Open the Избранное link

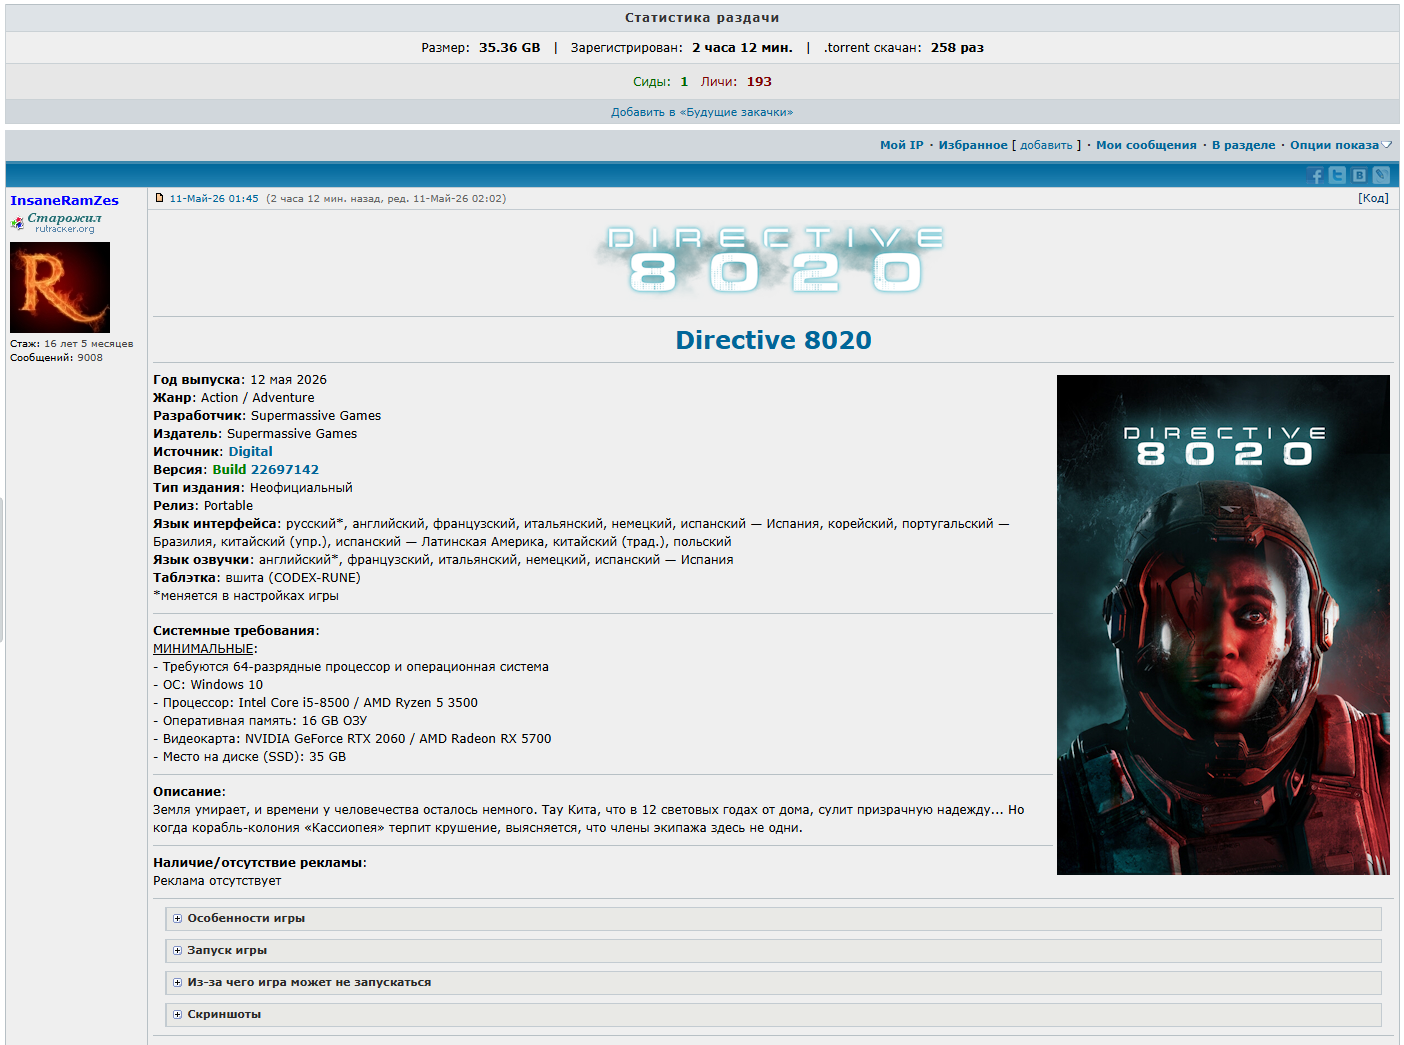click(x=973, y=145)
